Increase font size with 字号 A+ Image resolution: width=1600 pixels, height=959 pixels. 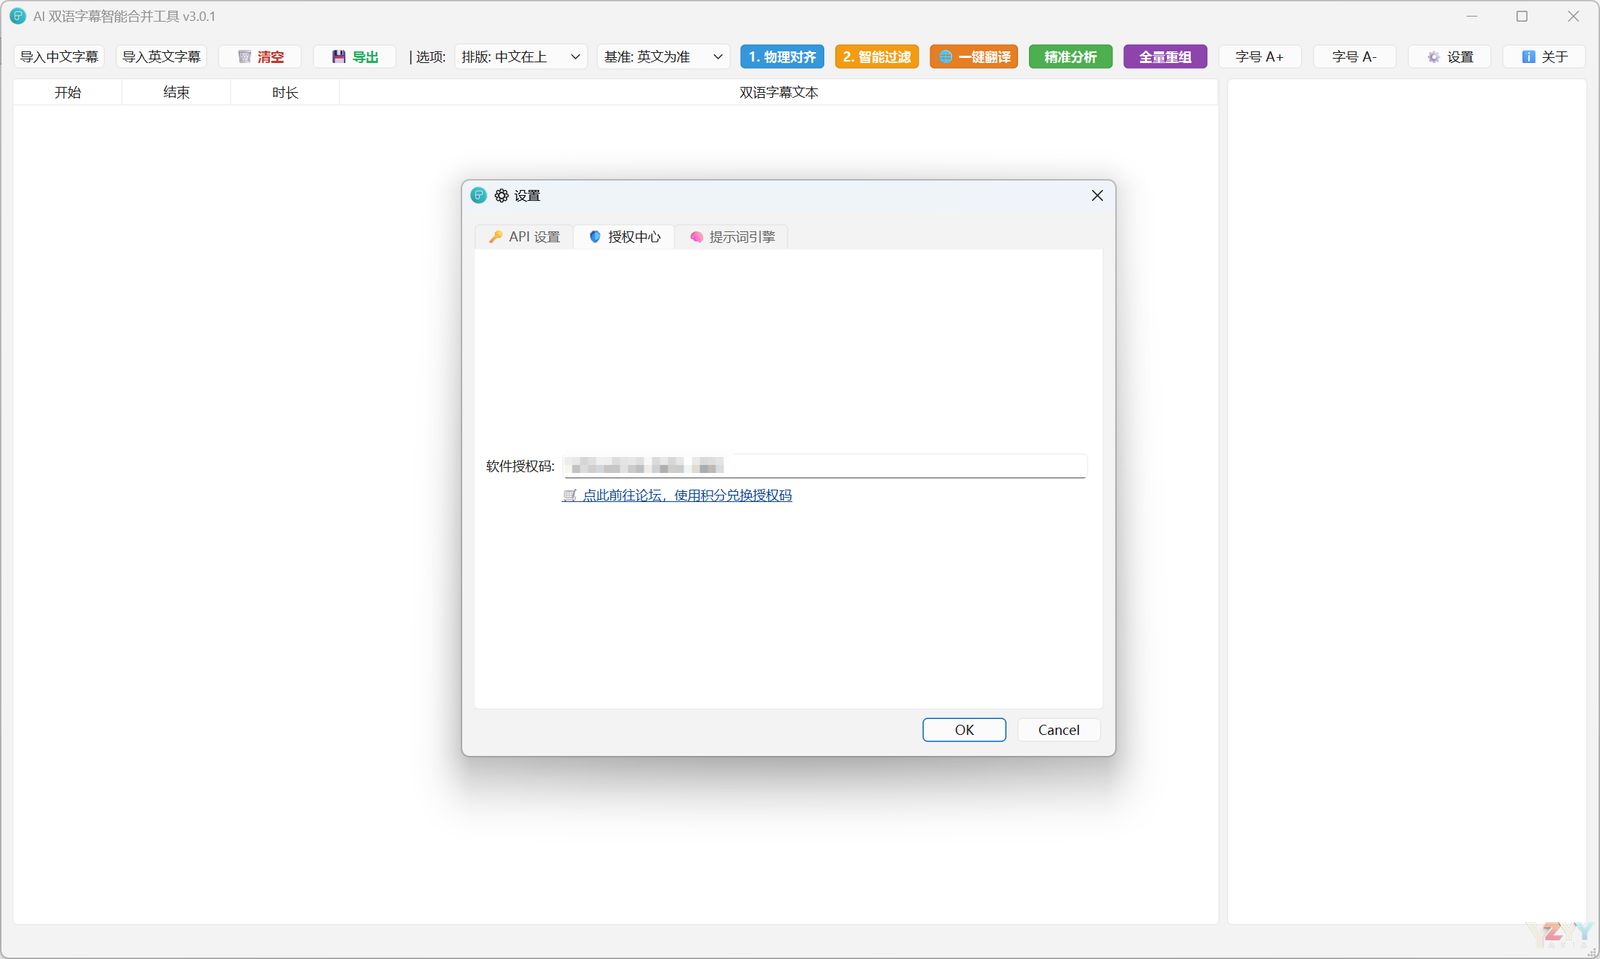(x=1259, y=57)
